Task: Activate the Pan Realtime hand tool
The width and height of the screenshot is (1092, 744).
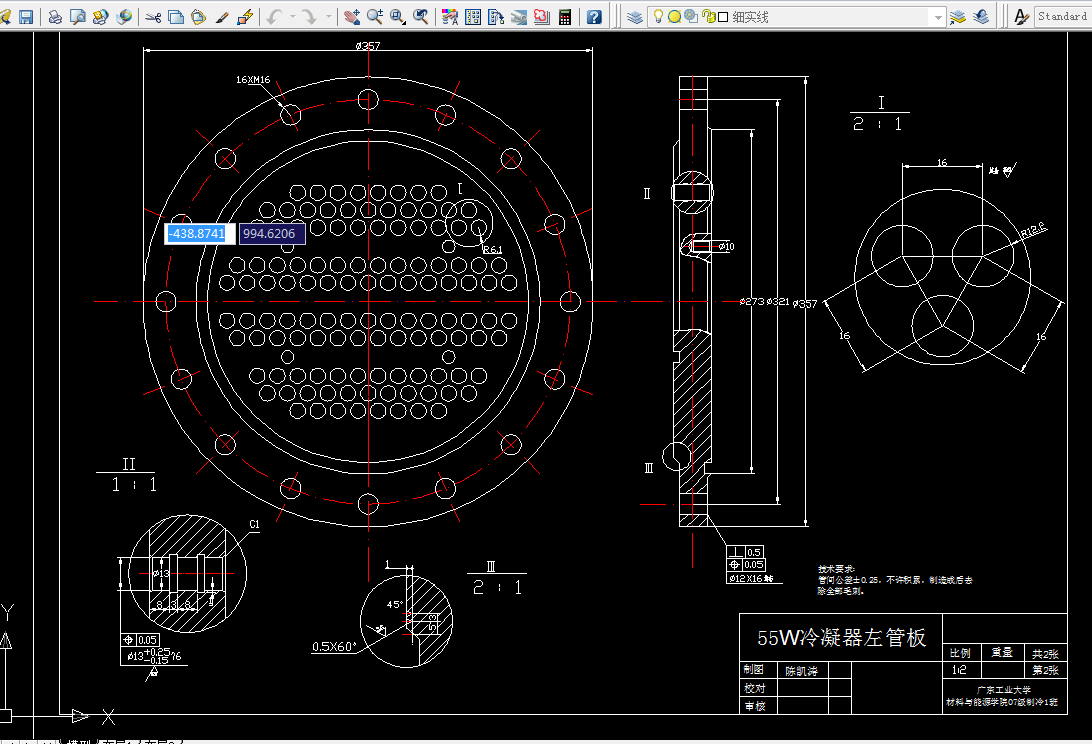Action: click(x=352, y=17)
